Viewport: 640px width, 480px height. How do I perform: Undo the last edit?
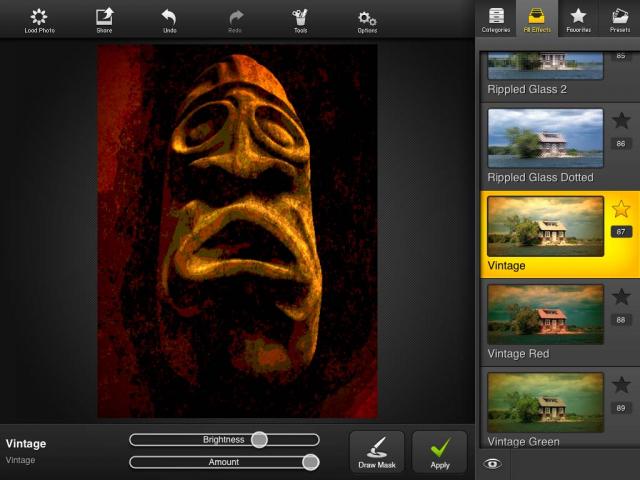[x=168, y=19]
